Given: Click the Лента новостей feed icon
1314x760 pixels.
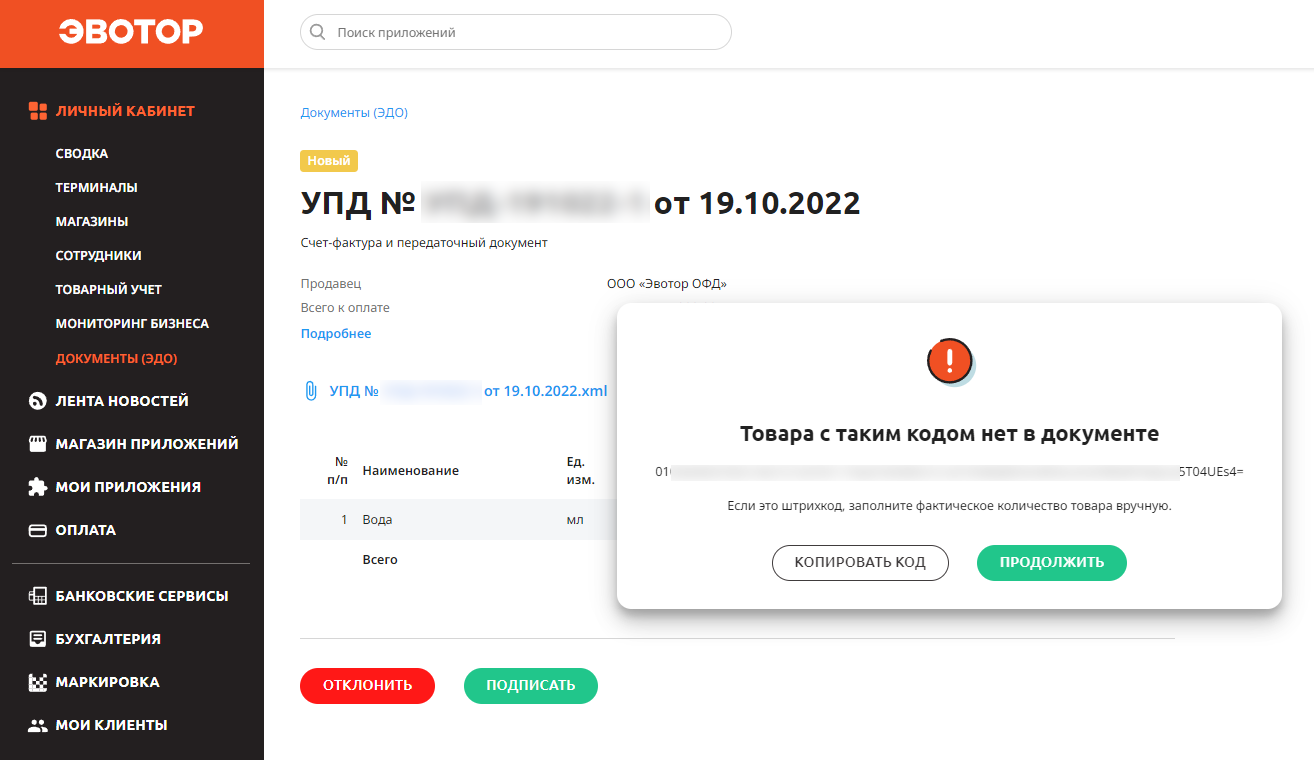Looking at the screenshot, I should pos(38,401).
